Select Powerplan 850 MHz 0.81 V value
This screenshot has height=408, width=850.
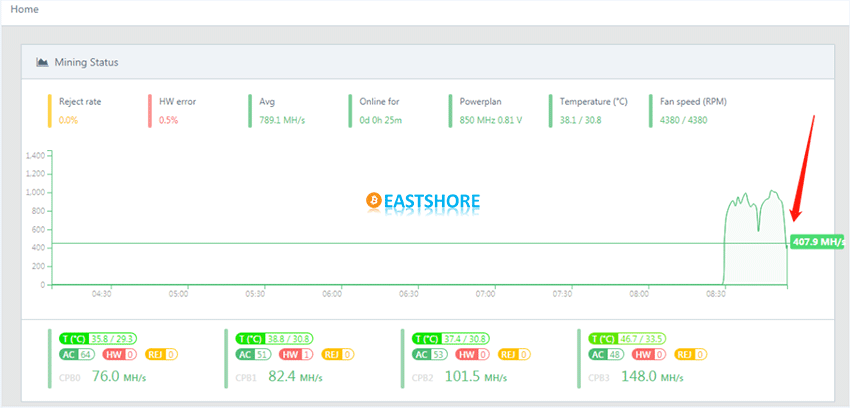tap(491, 120)
